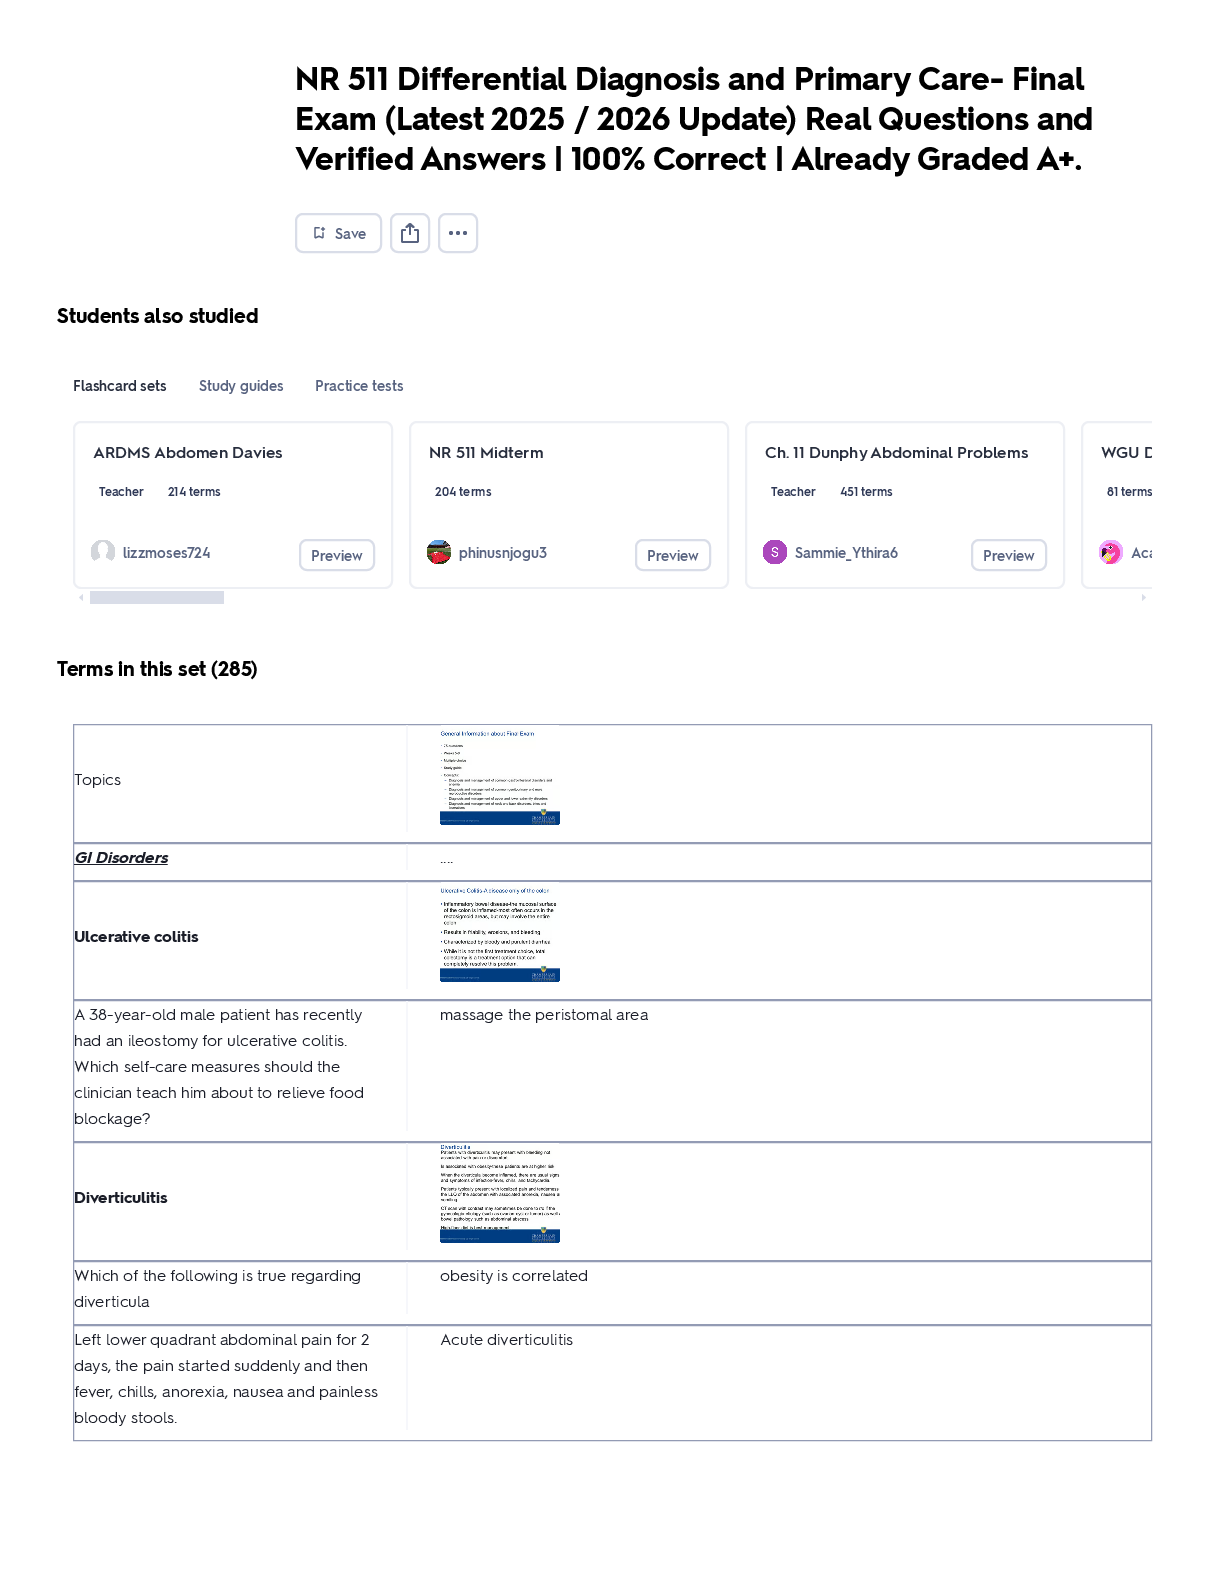Click the left lower quadrant pain question

(x=226, y=1379)
